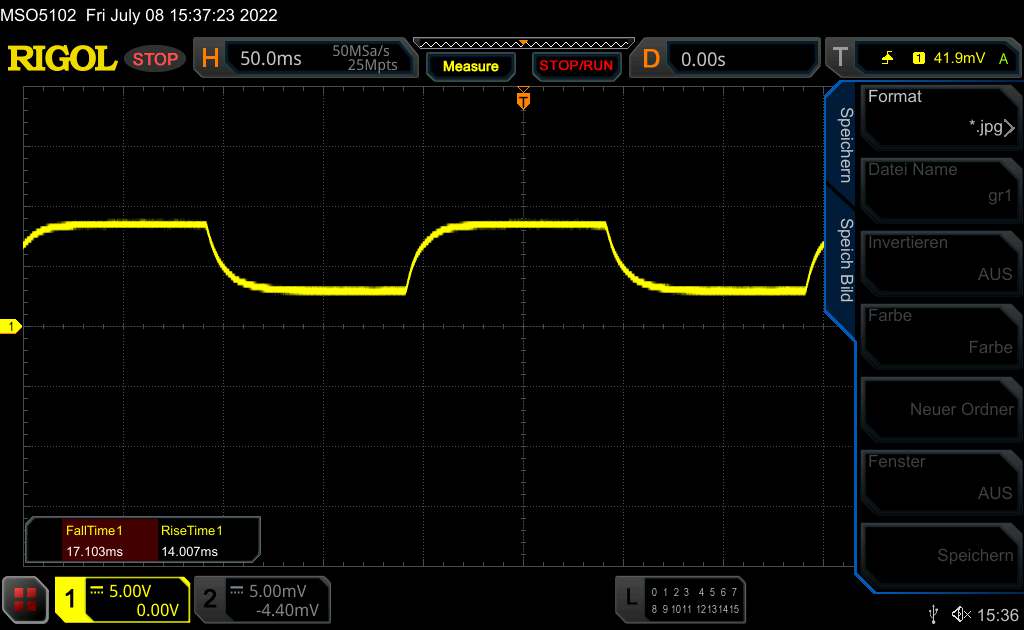Screen dimensions: 1024x630
Task: Switch to the Speichern side tab
Action: (843, 145)
